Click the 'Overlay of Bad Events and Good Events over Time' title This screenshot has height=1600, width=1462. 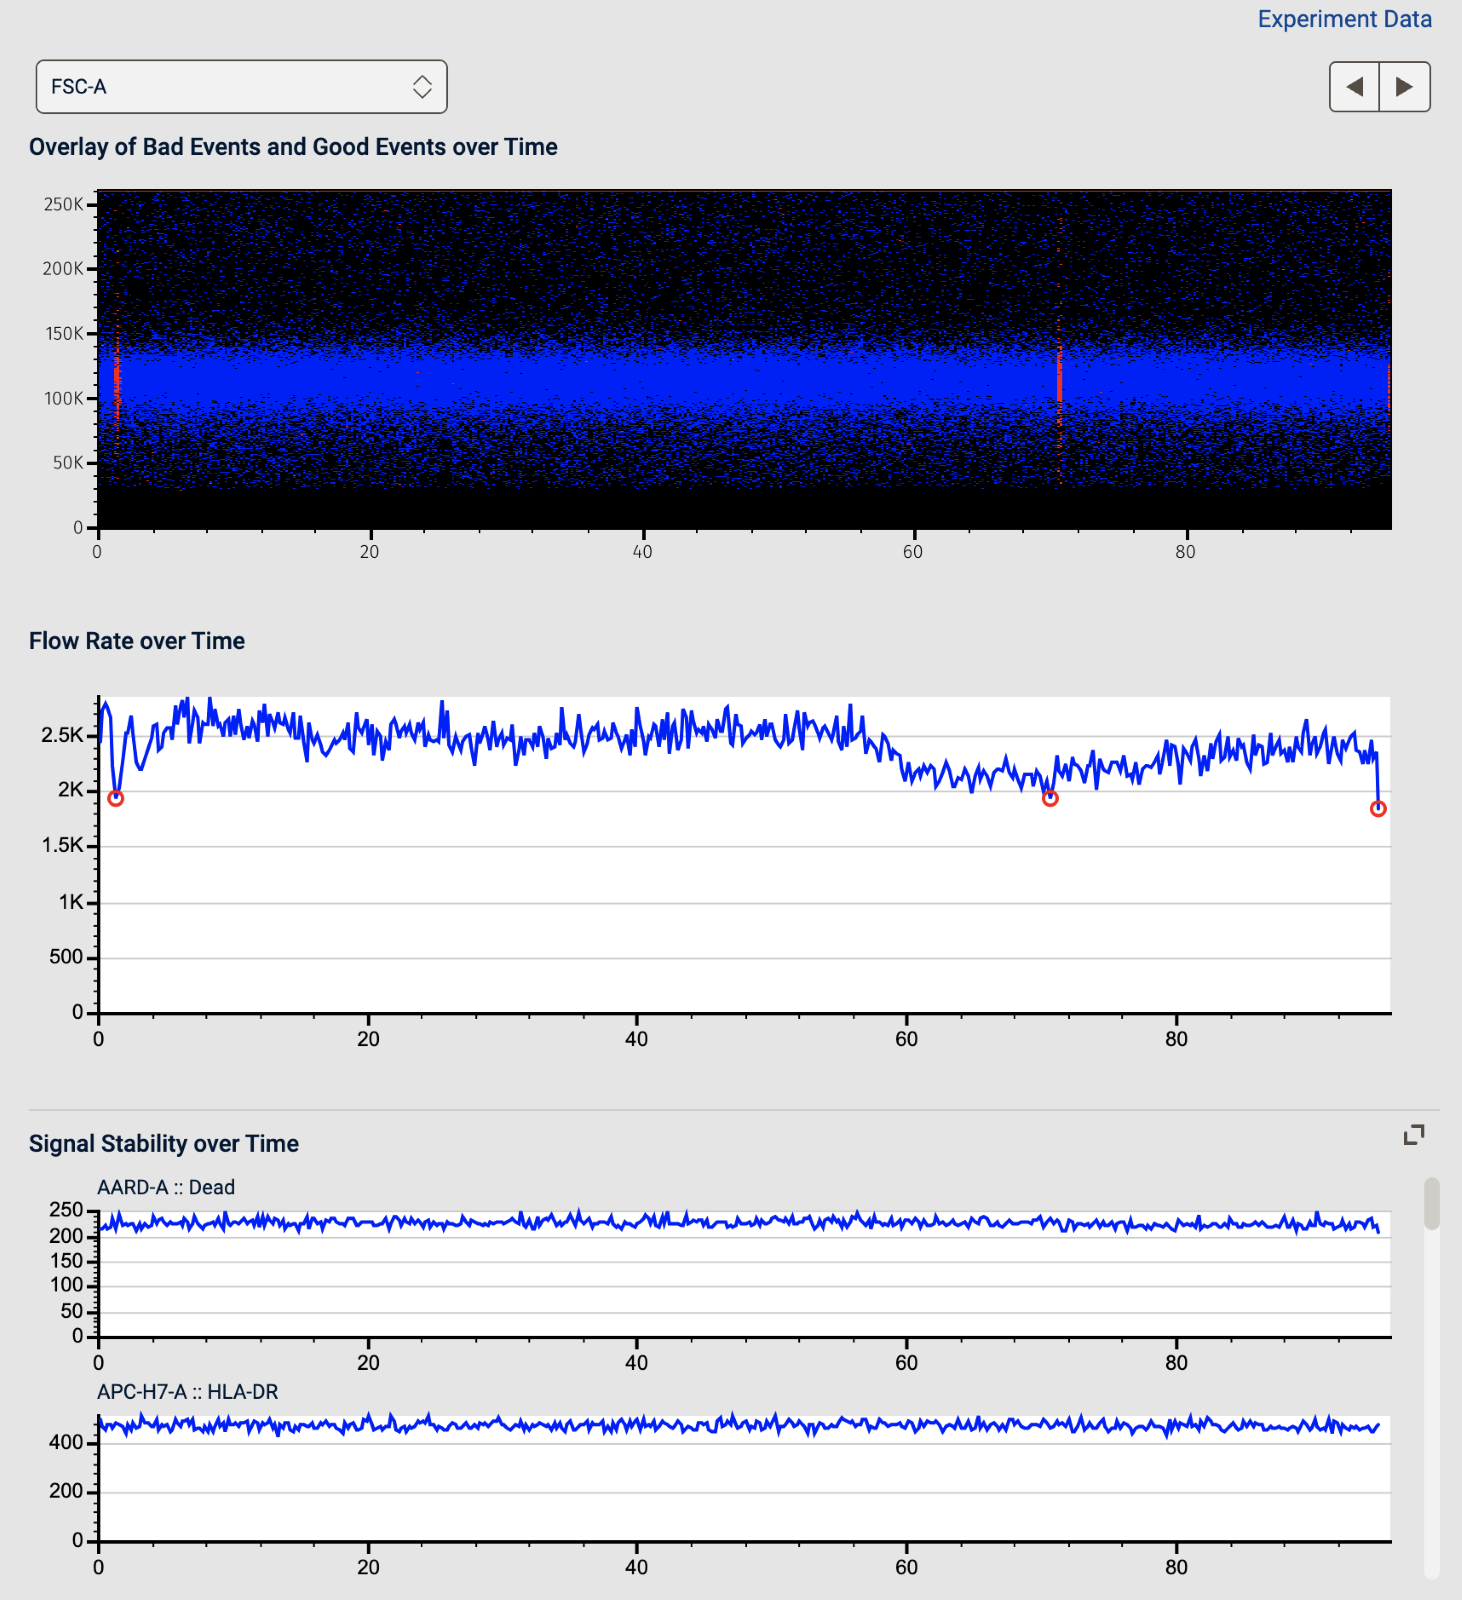pyautogui.click(x=293, y=147)
